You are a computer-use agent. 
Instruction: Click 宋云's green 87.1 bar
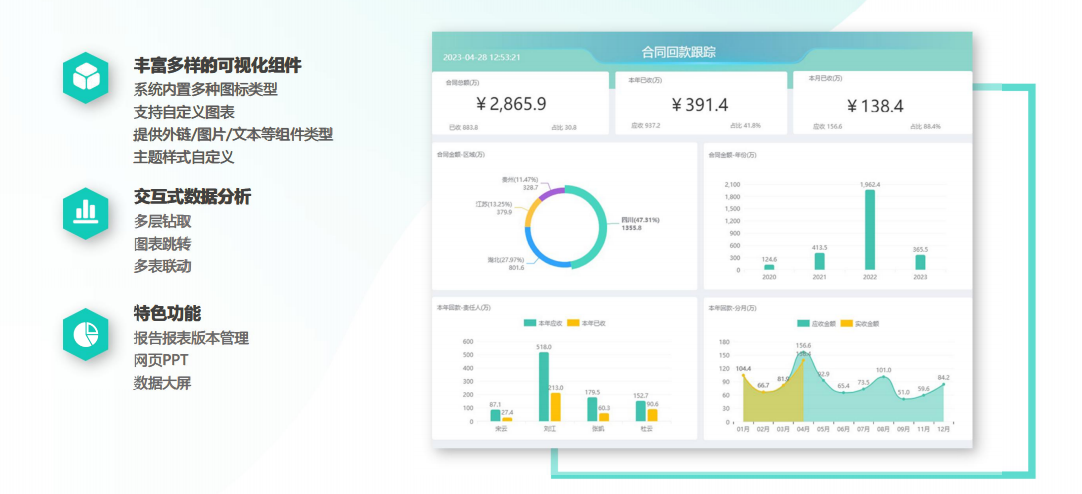(495, 415)
